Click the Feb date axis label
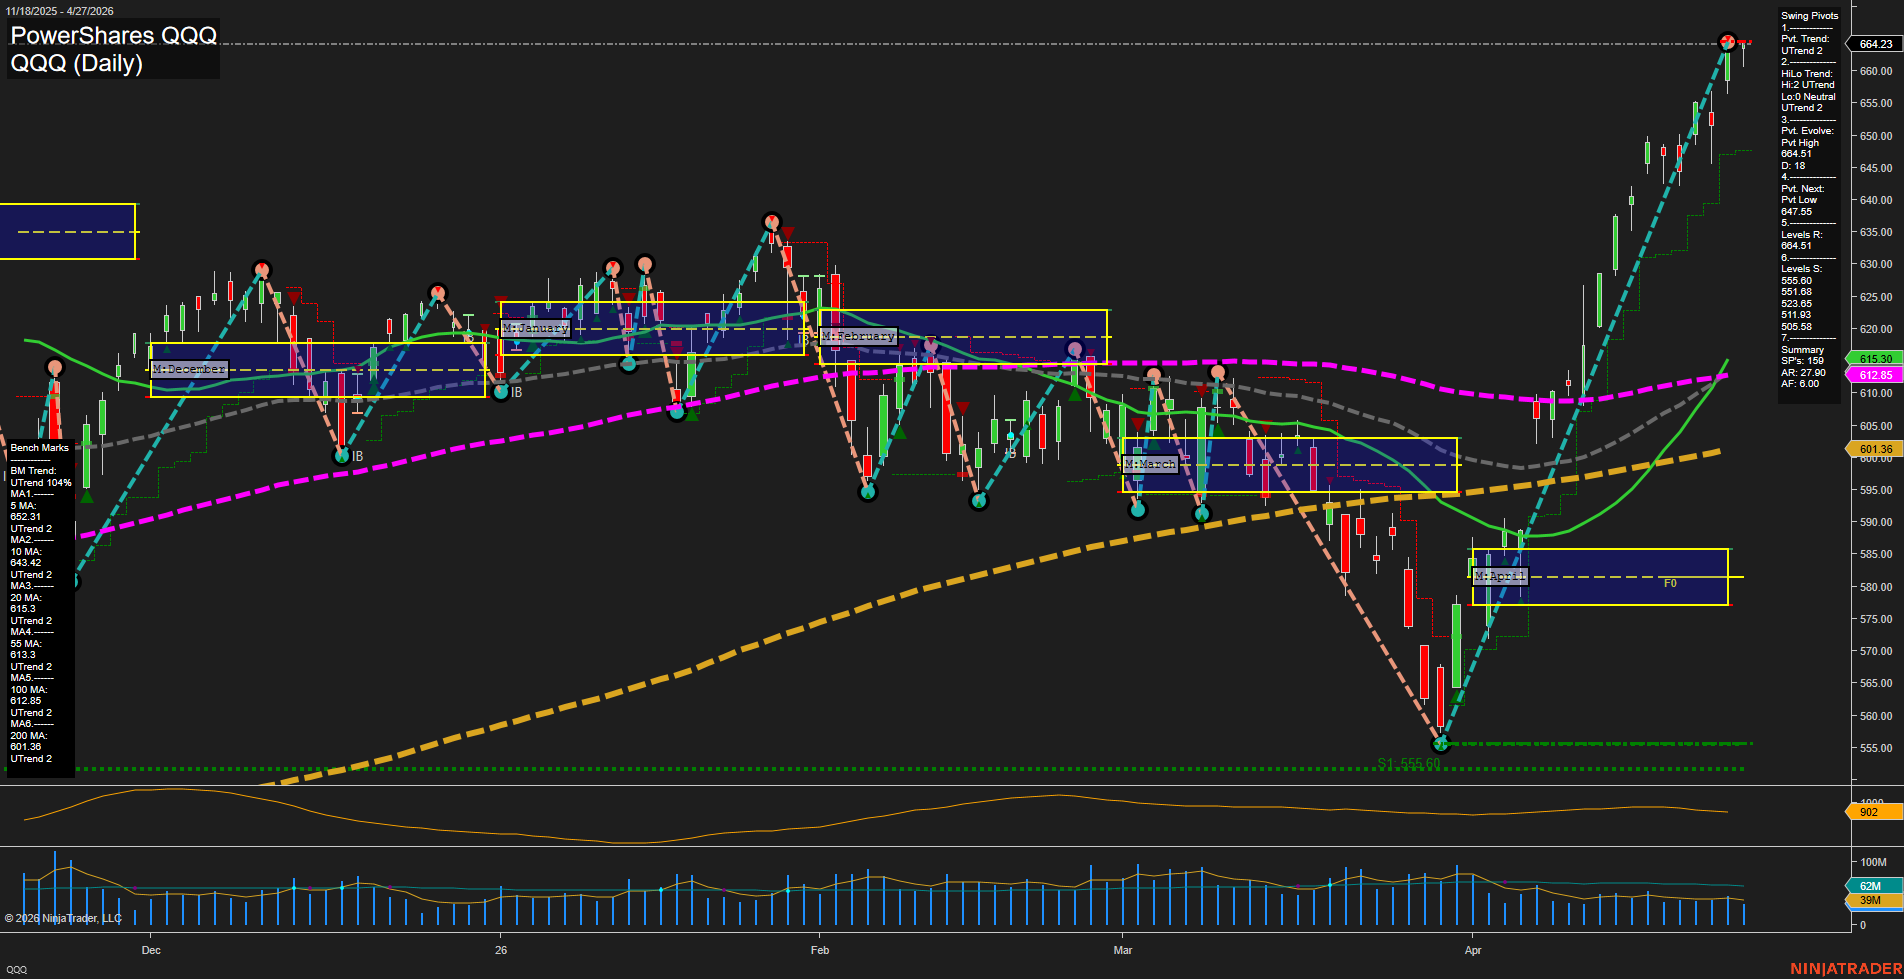This screenshot has width=1904, height=979. (x=820, y=950)
